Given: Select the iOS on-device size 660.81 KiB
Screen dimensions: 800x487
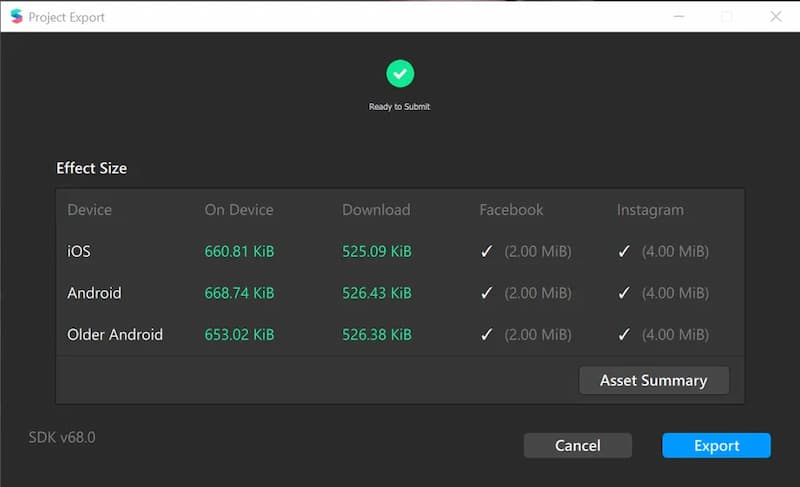Looking at the screenshot, I should point(239,251).
